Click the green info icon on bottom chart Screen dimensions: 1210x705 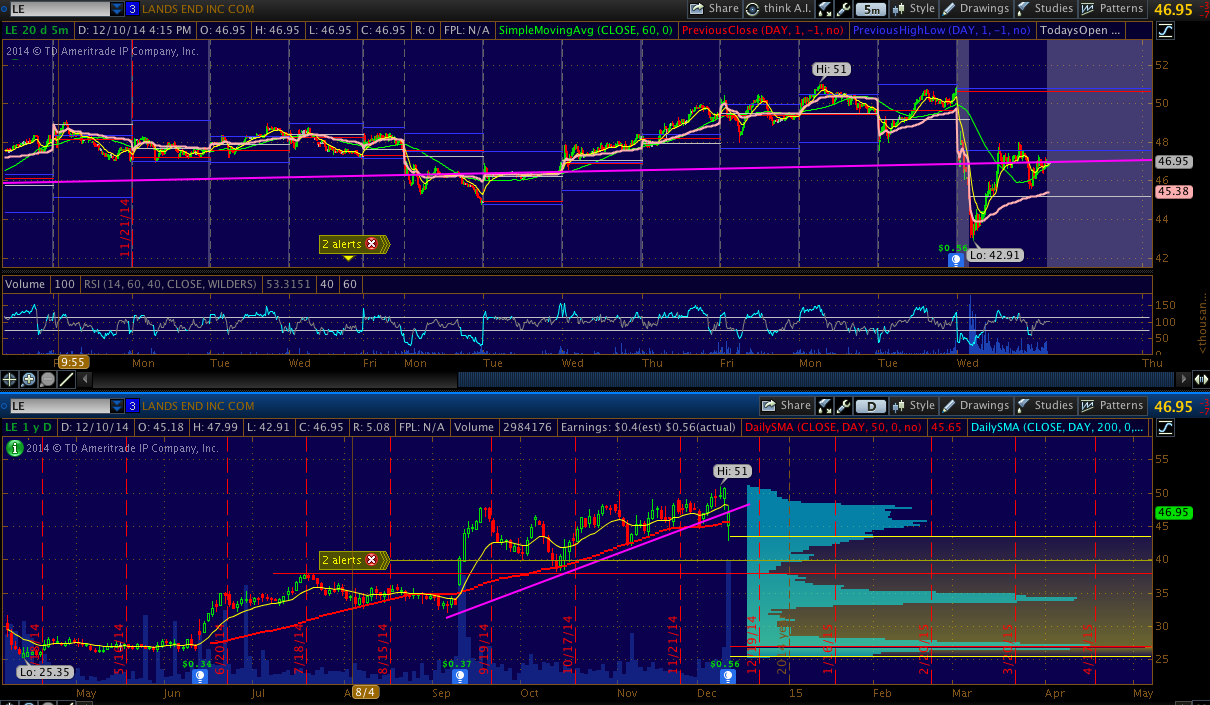pos(13,449)
